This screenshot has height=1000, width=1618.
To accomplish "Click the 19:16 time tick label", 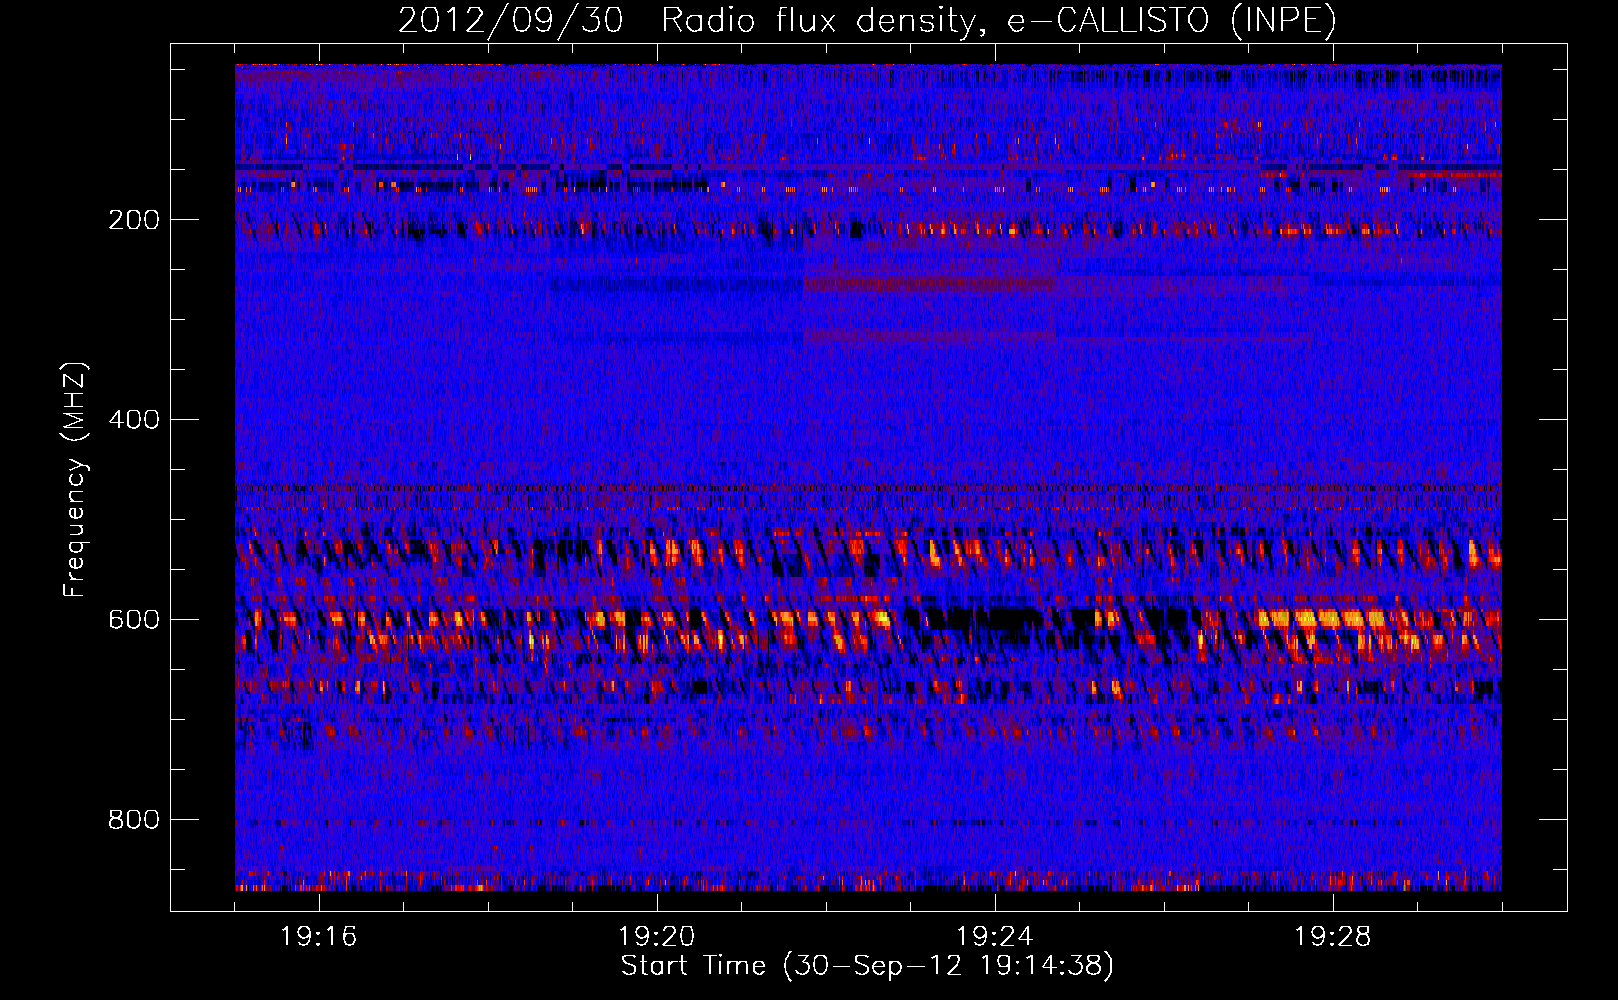I will [x=319, y=937].
